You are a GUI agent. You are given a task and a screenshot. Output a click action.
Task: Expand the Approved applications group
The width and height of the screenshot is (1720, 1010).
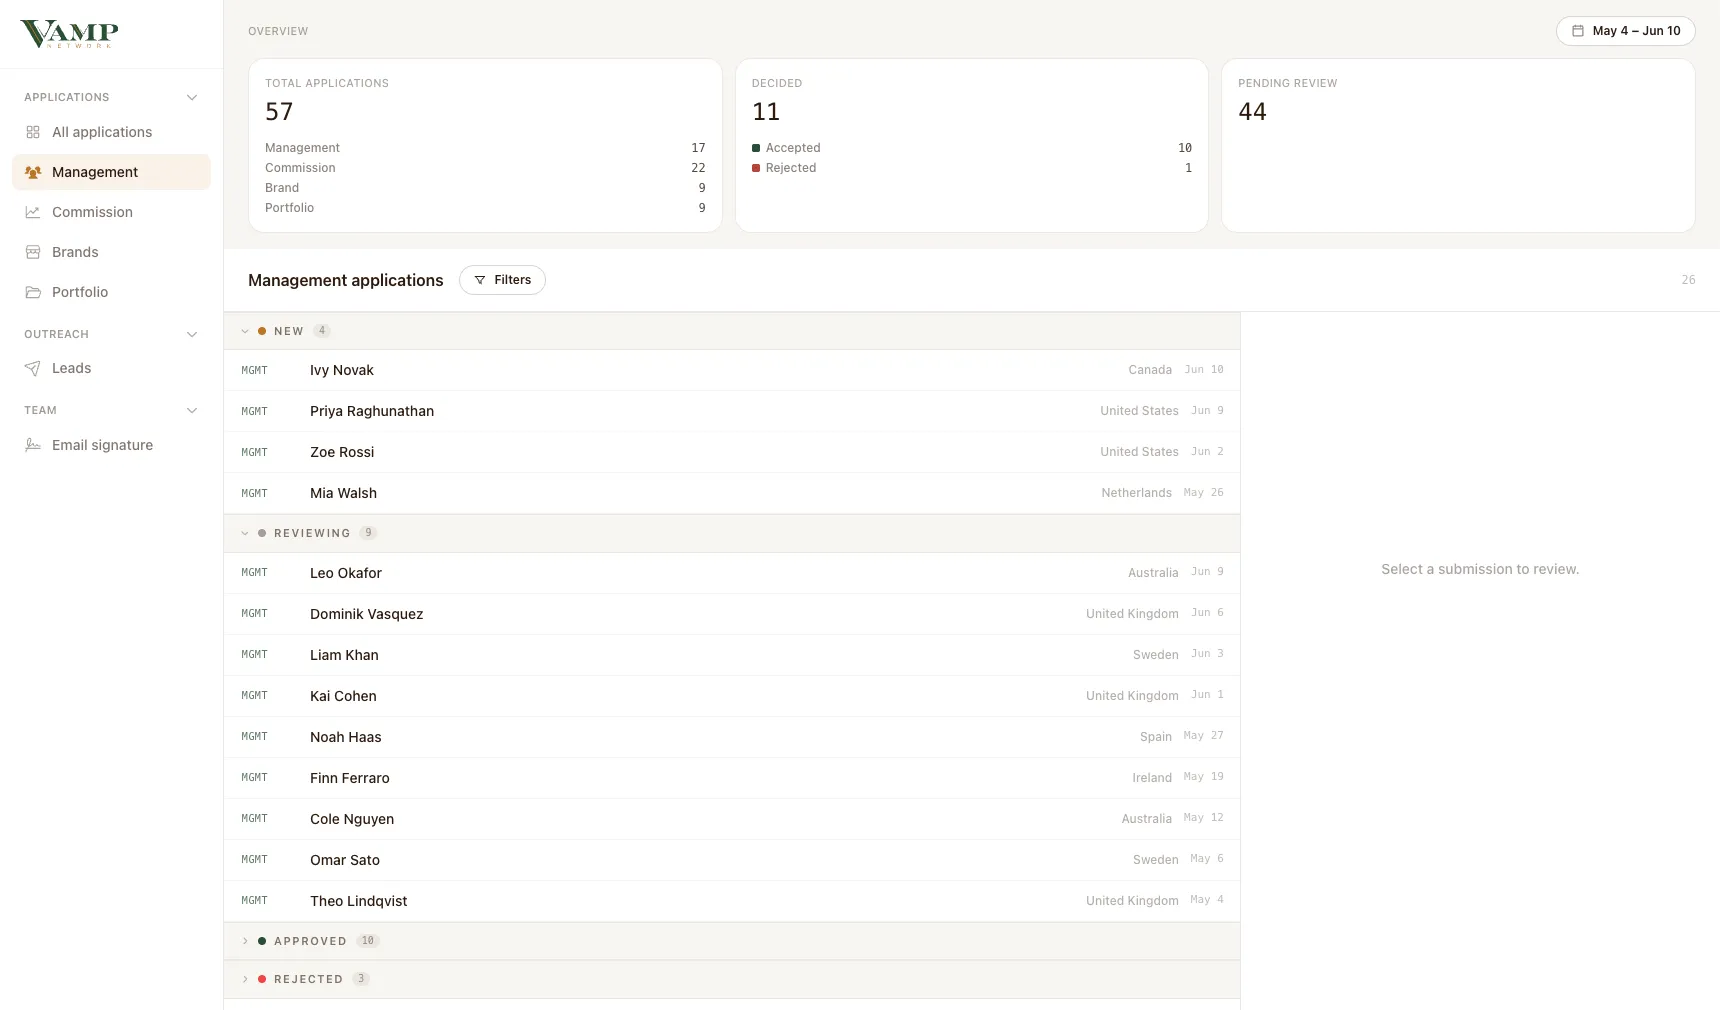pos(245,941)
